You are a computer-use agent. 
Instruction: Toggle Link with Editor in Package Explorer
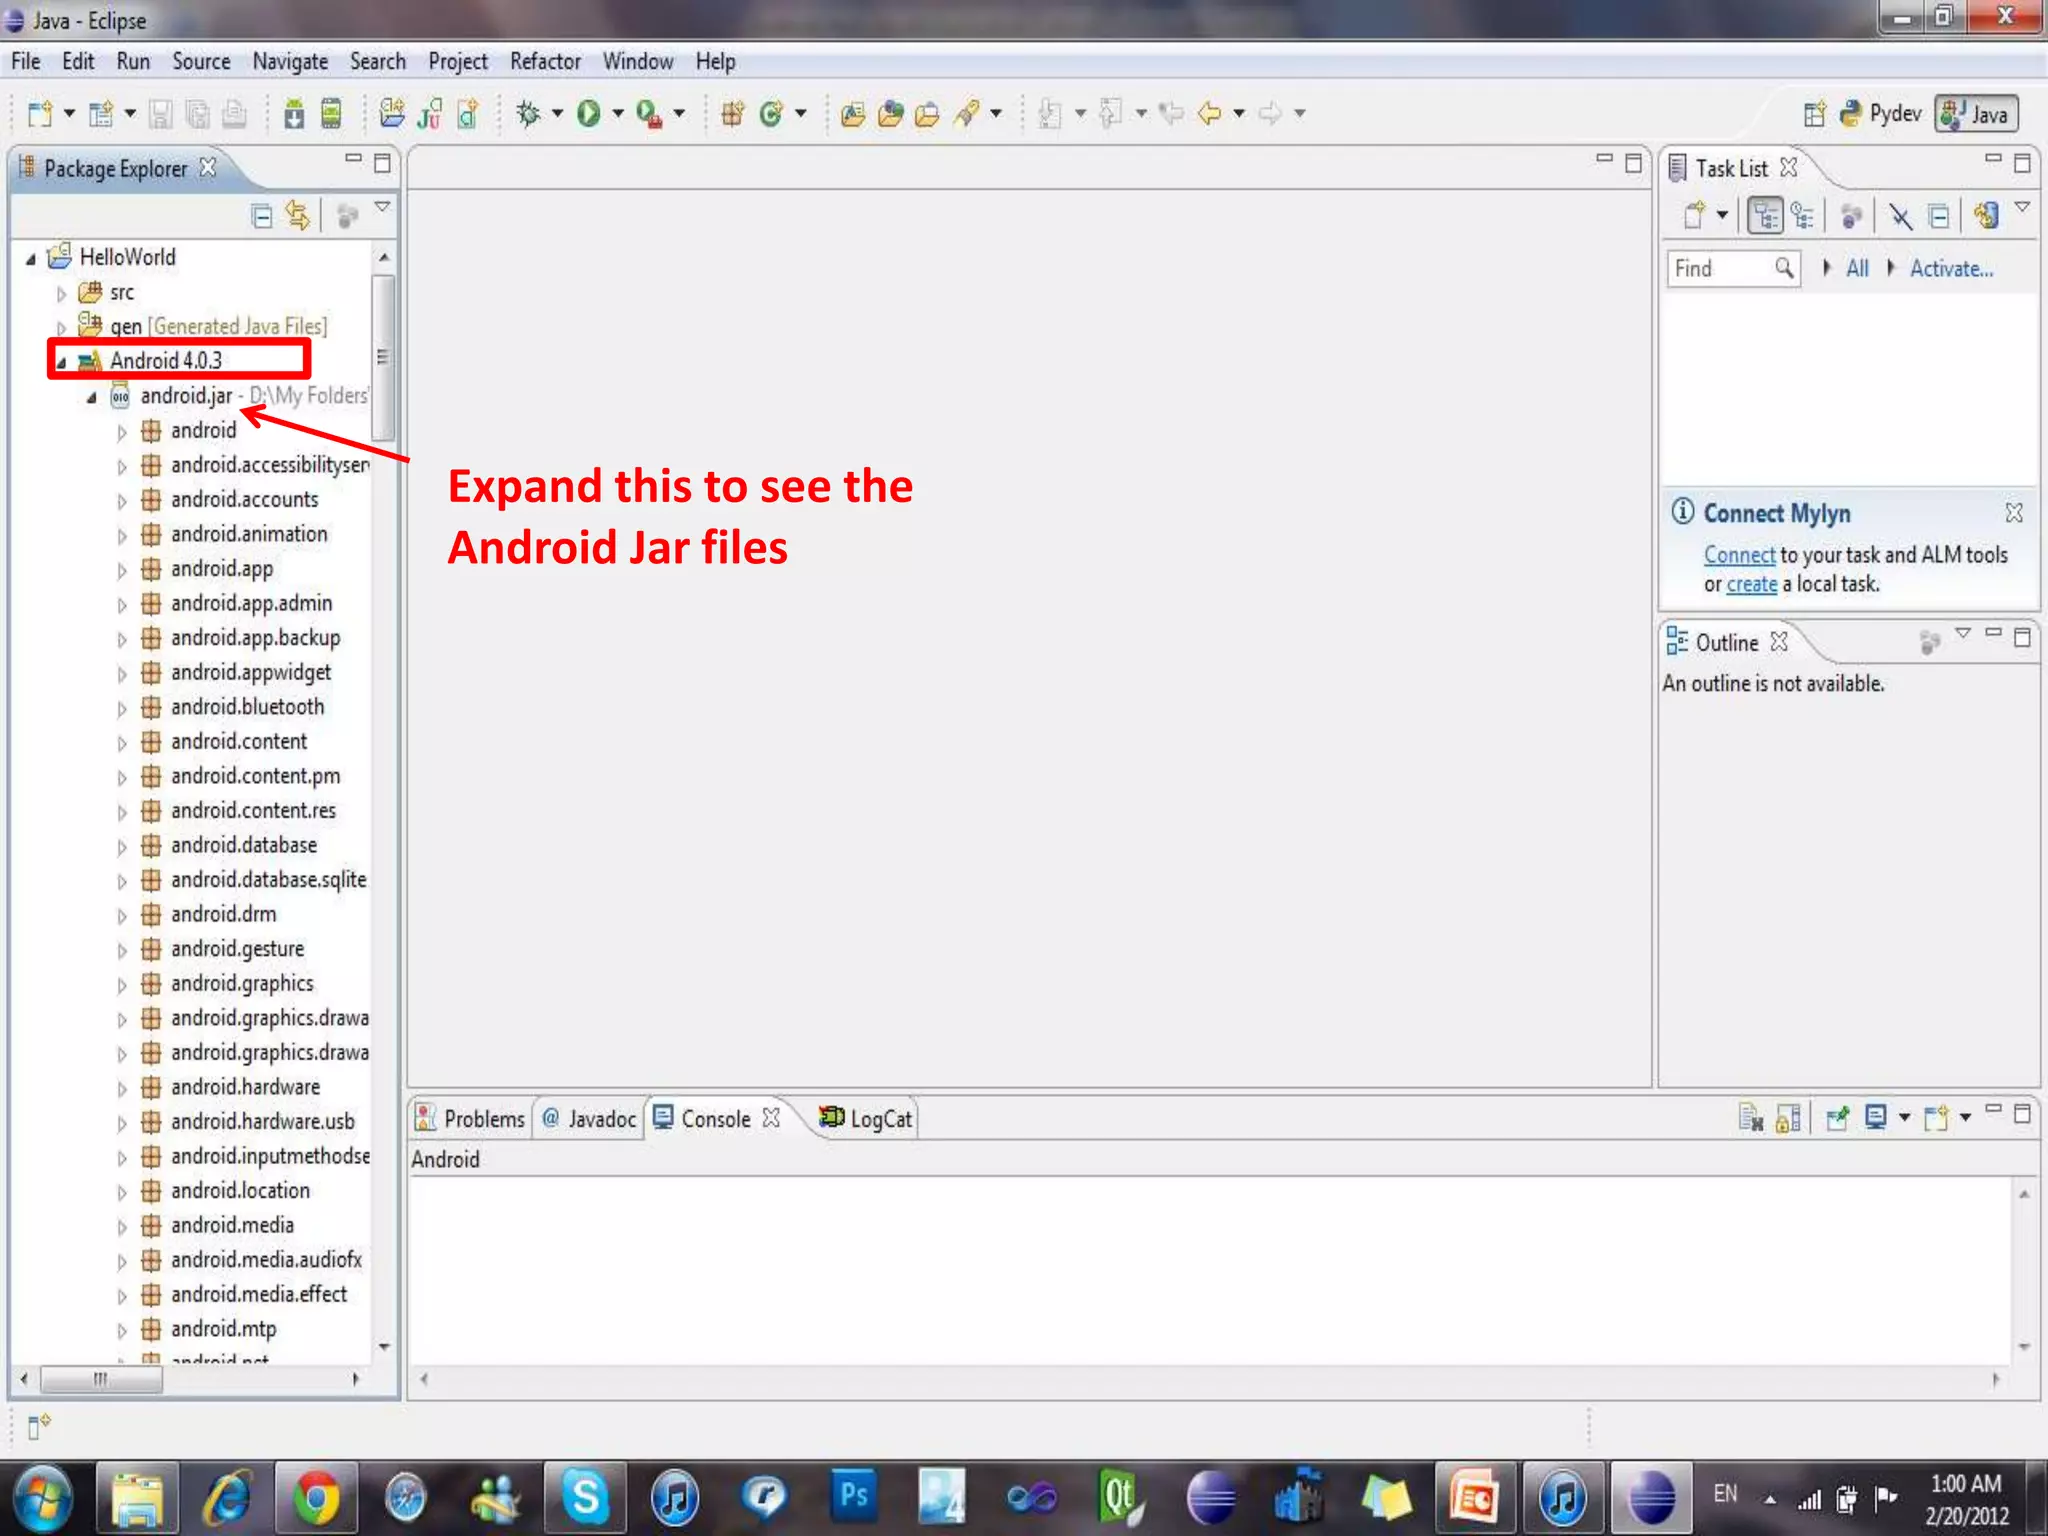click(298, 215)
